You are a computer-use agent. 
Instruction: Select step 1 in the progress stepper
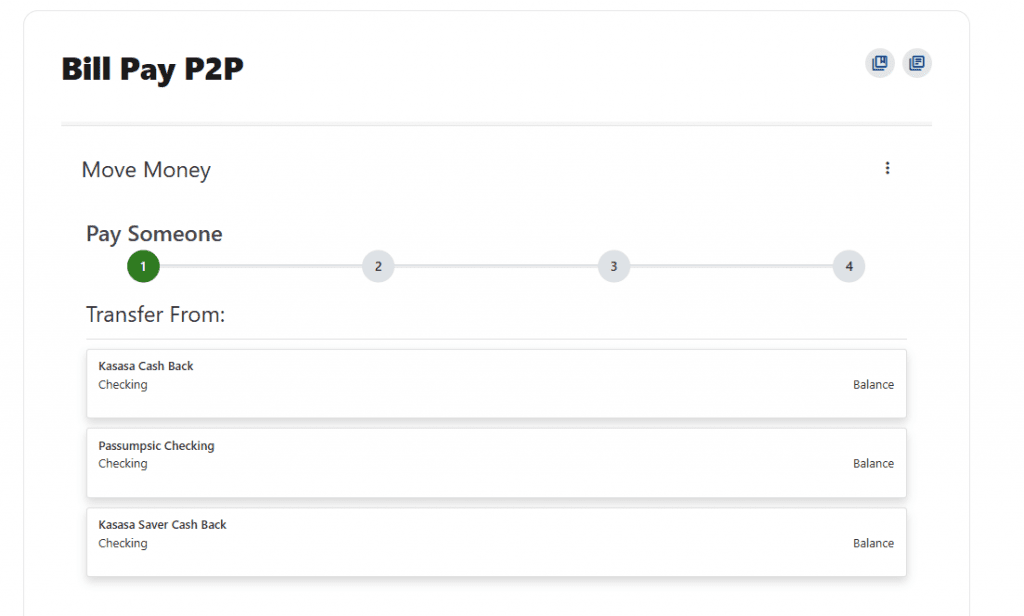click(143, 267)
